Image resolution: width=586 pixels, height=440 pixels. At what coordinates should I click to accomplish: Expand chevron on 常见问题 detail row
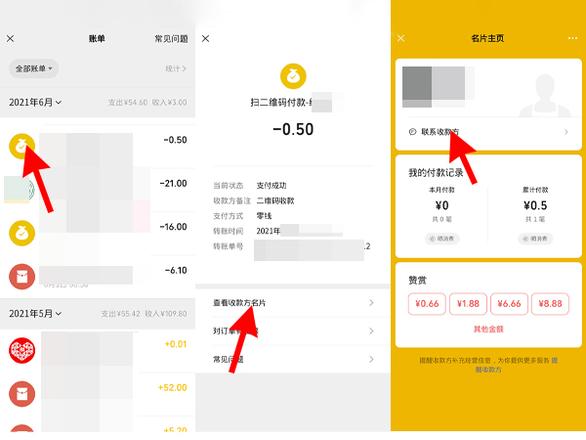[x=371, y=359]
